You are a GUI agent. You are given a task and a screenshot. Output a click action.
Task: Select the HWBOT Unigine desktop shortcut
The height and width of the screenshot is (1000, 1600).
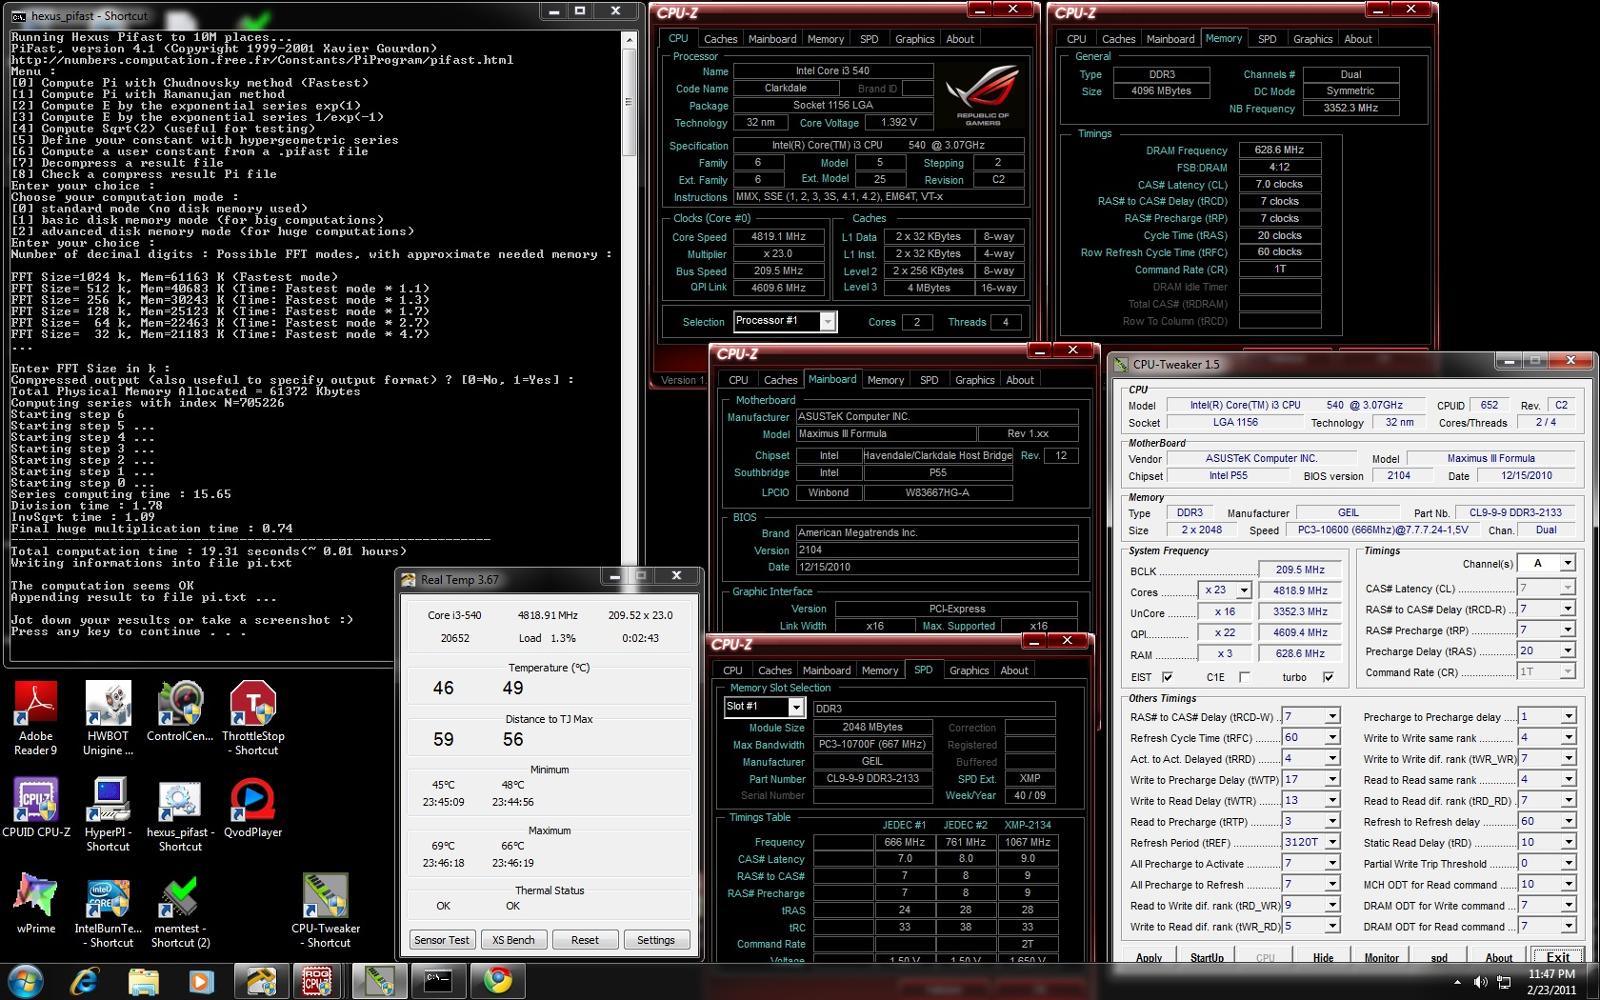pos(108,718)
